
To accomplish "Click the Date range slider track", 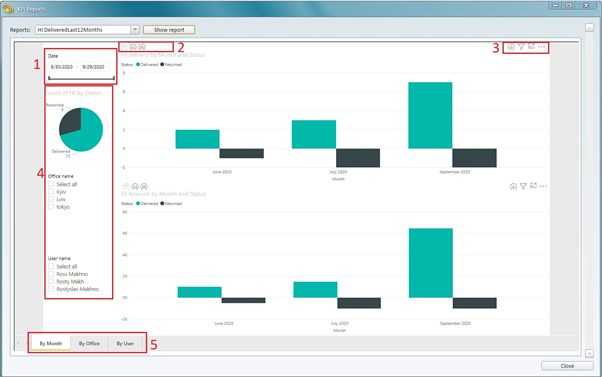I will [x=81, y=78].
